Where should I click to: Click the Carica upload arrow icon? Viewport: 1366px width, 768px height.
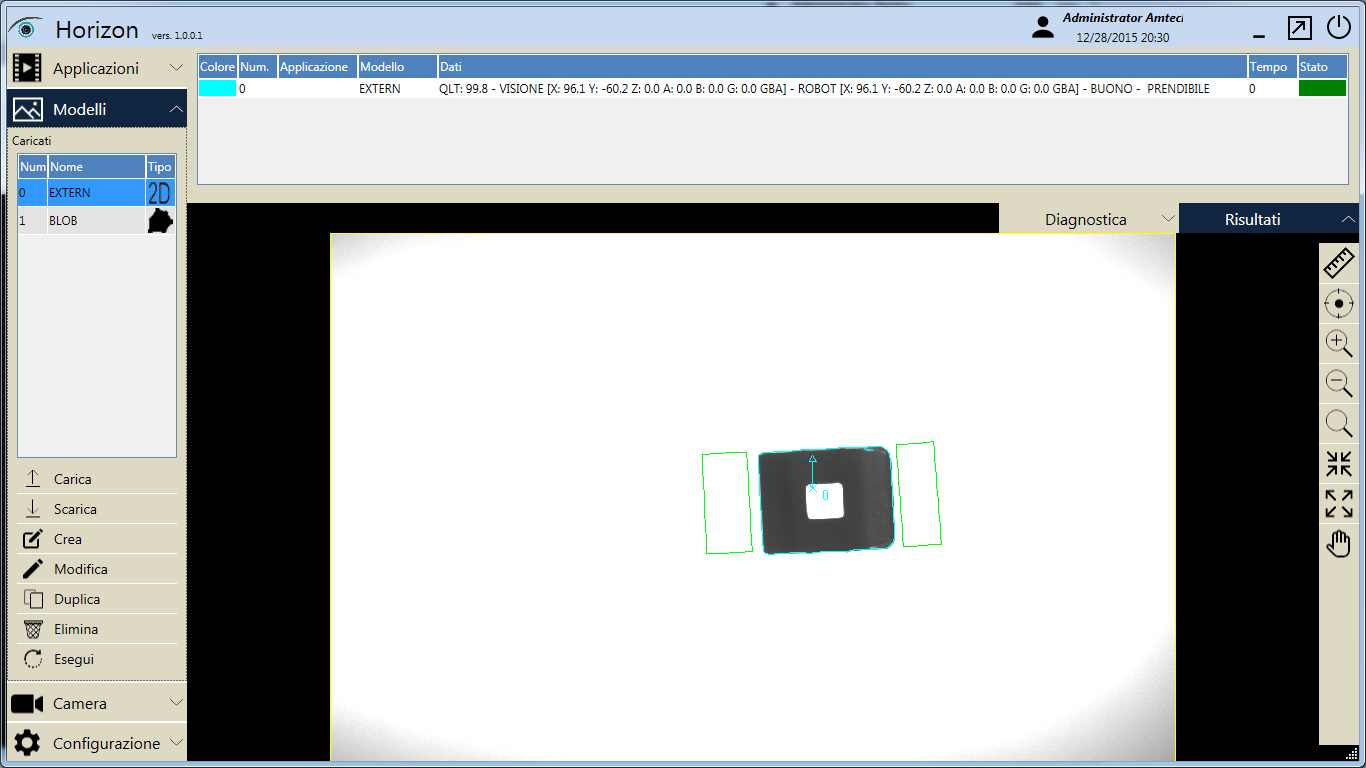click(x=33, y=479)
